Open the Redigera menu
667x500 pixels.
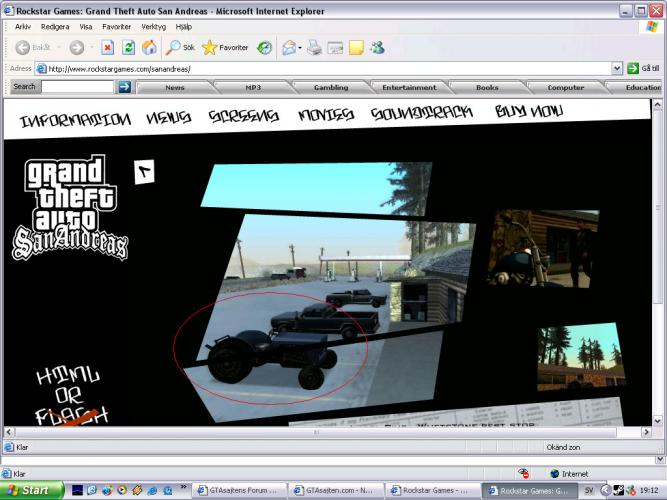coord(56,27)
